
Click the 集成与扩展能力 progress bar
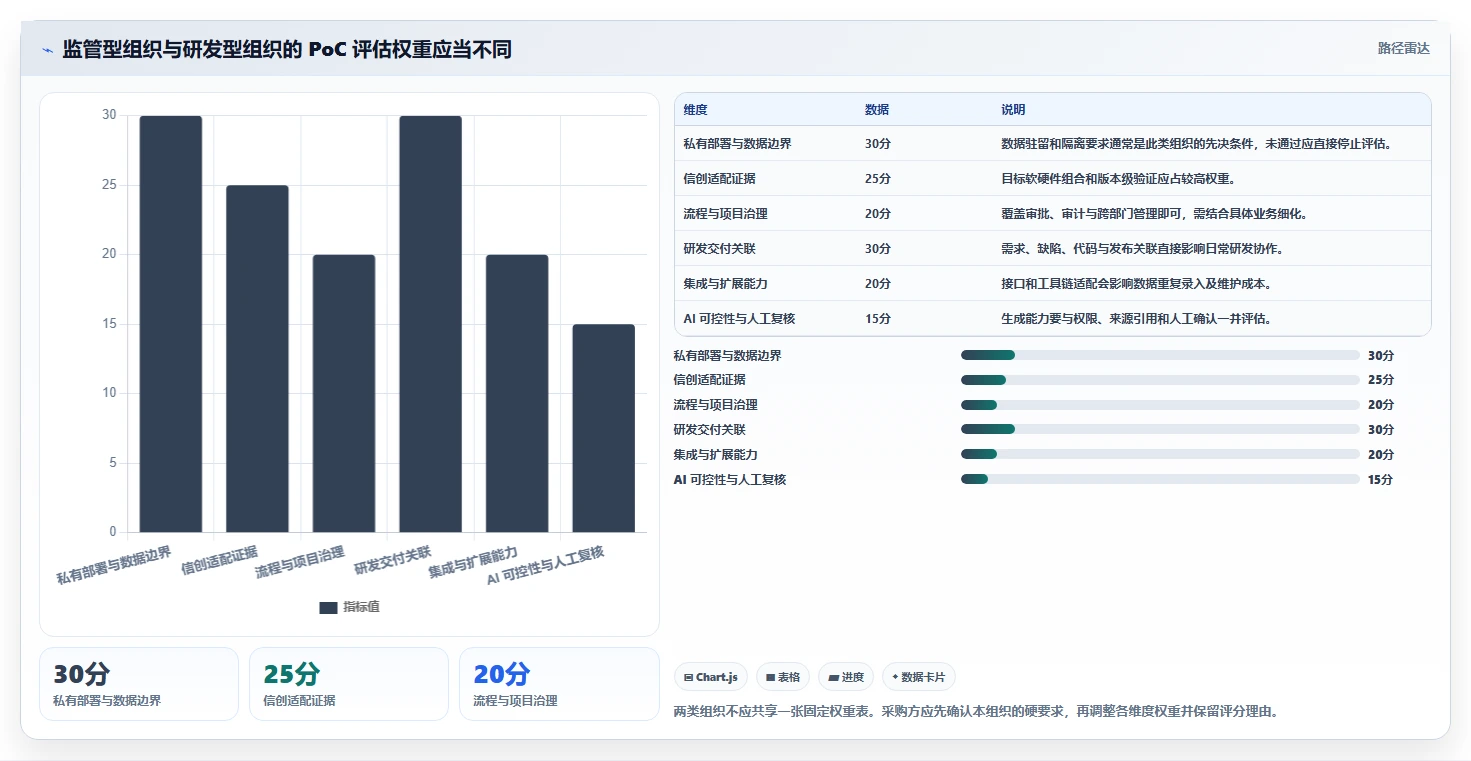[x=1160, y=455]
